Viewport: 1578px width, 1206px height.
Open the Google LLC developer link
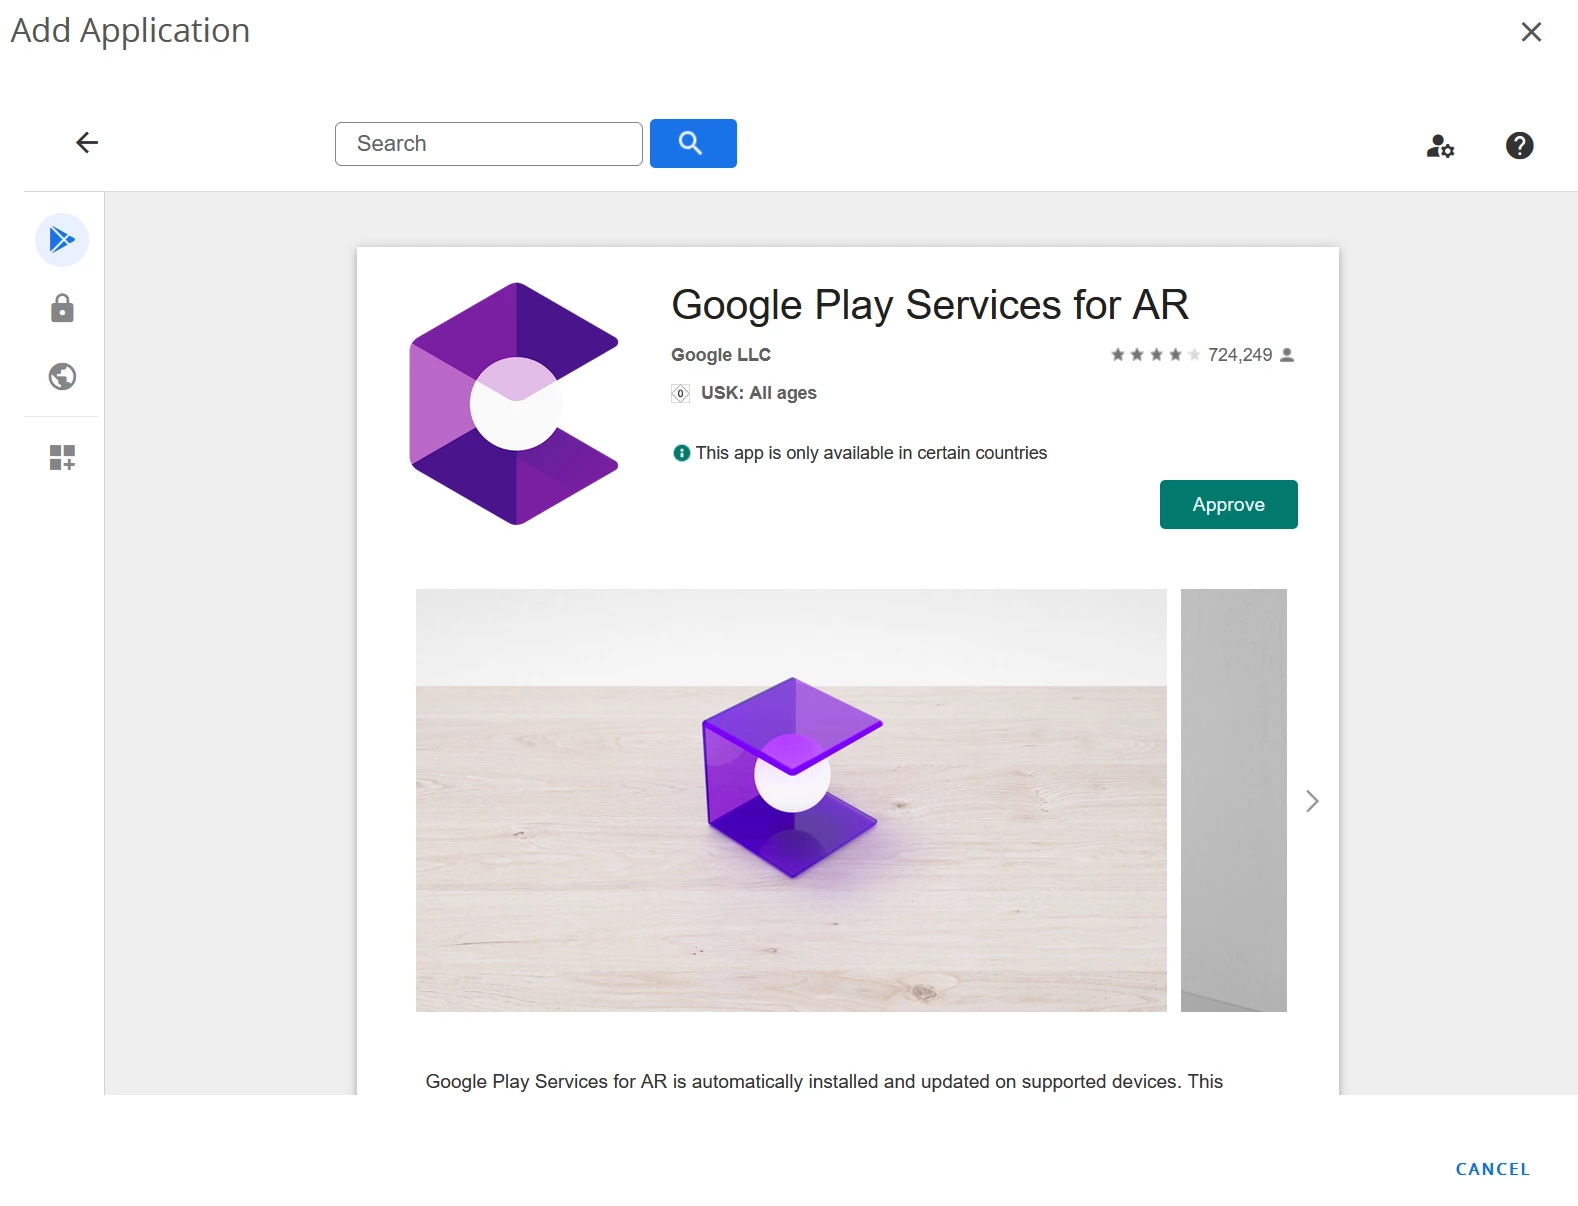tap(721, 355)
